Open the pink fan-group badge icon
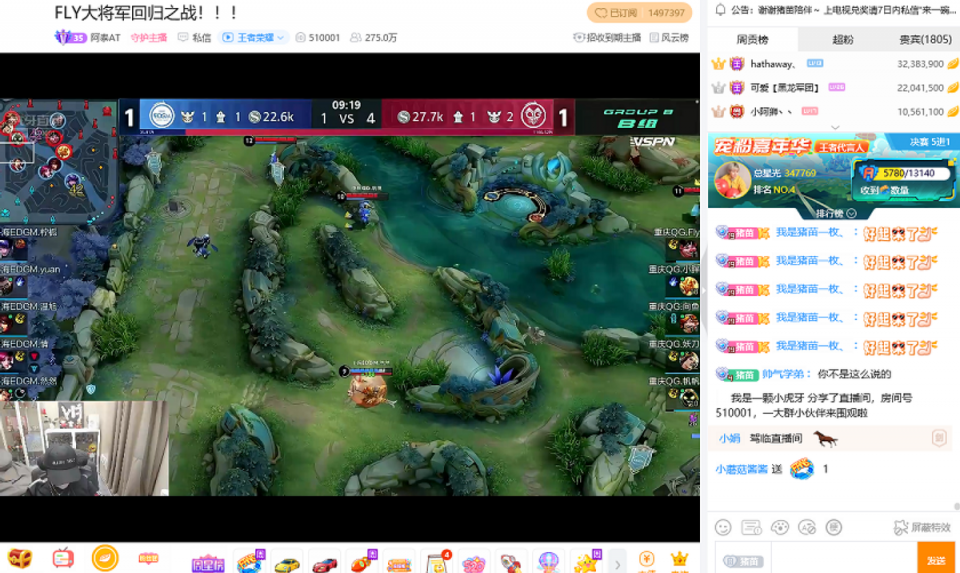 (148, 558)
